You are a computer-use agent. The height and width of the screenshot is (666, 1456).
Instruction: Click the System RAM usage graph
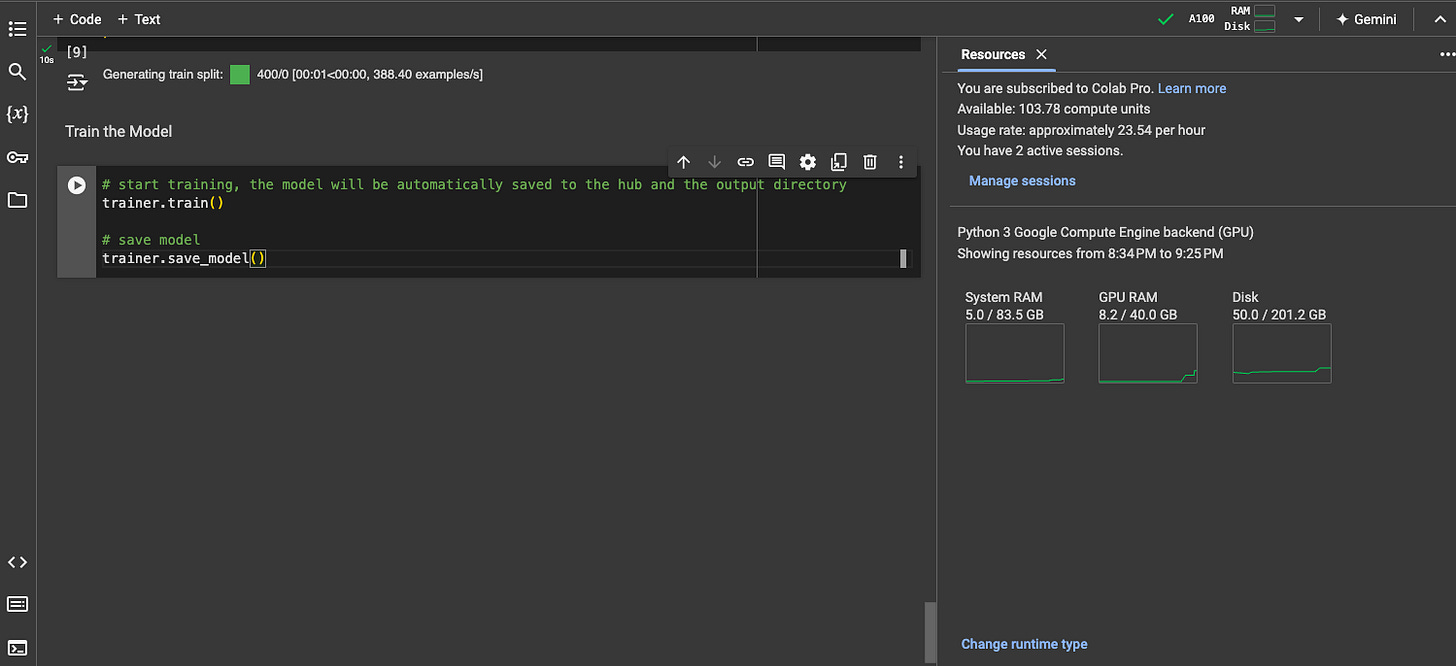pos(1015,353)
